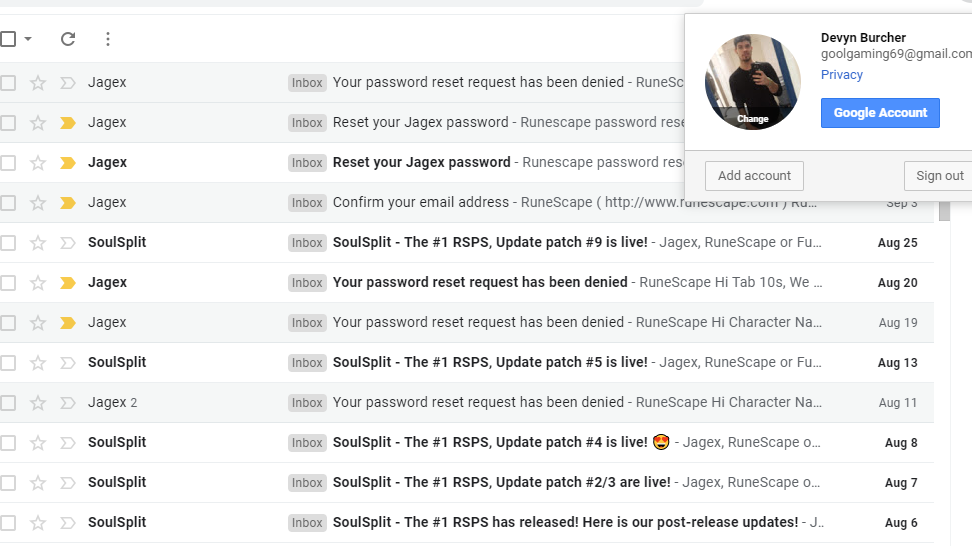Select the Jagex 2 conversation checkbox
The width and height of the screenshot is (972, 546).
point(8,402)
